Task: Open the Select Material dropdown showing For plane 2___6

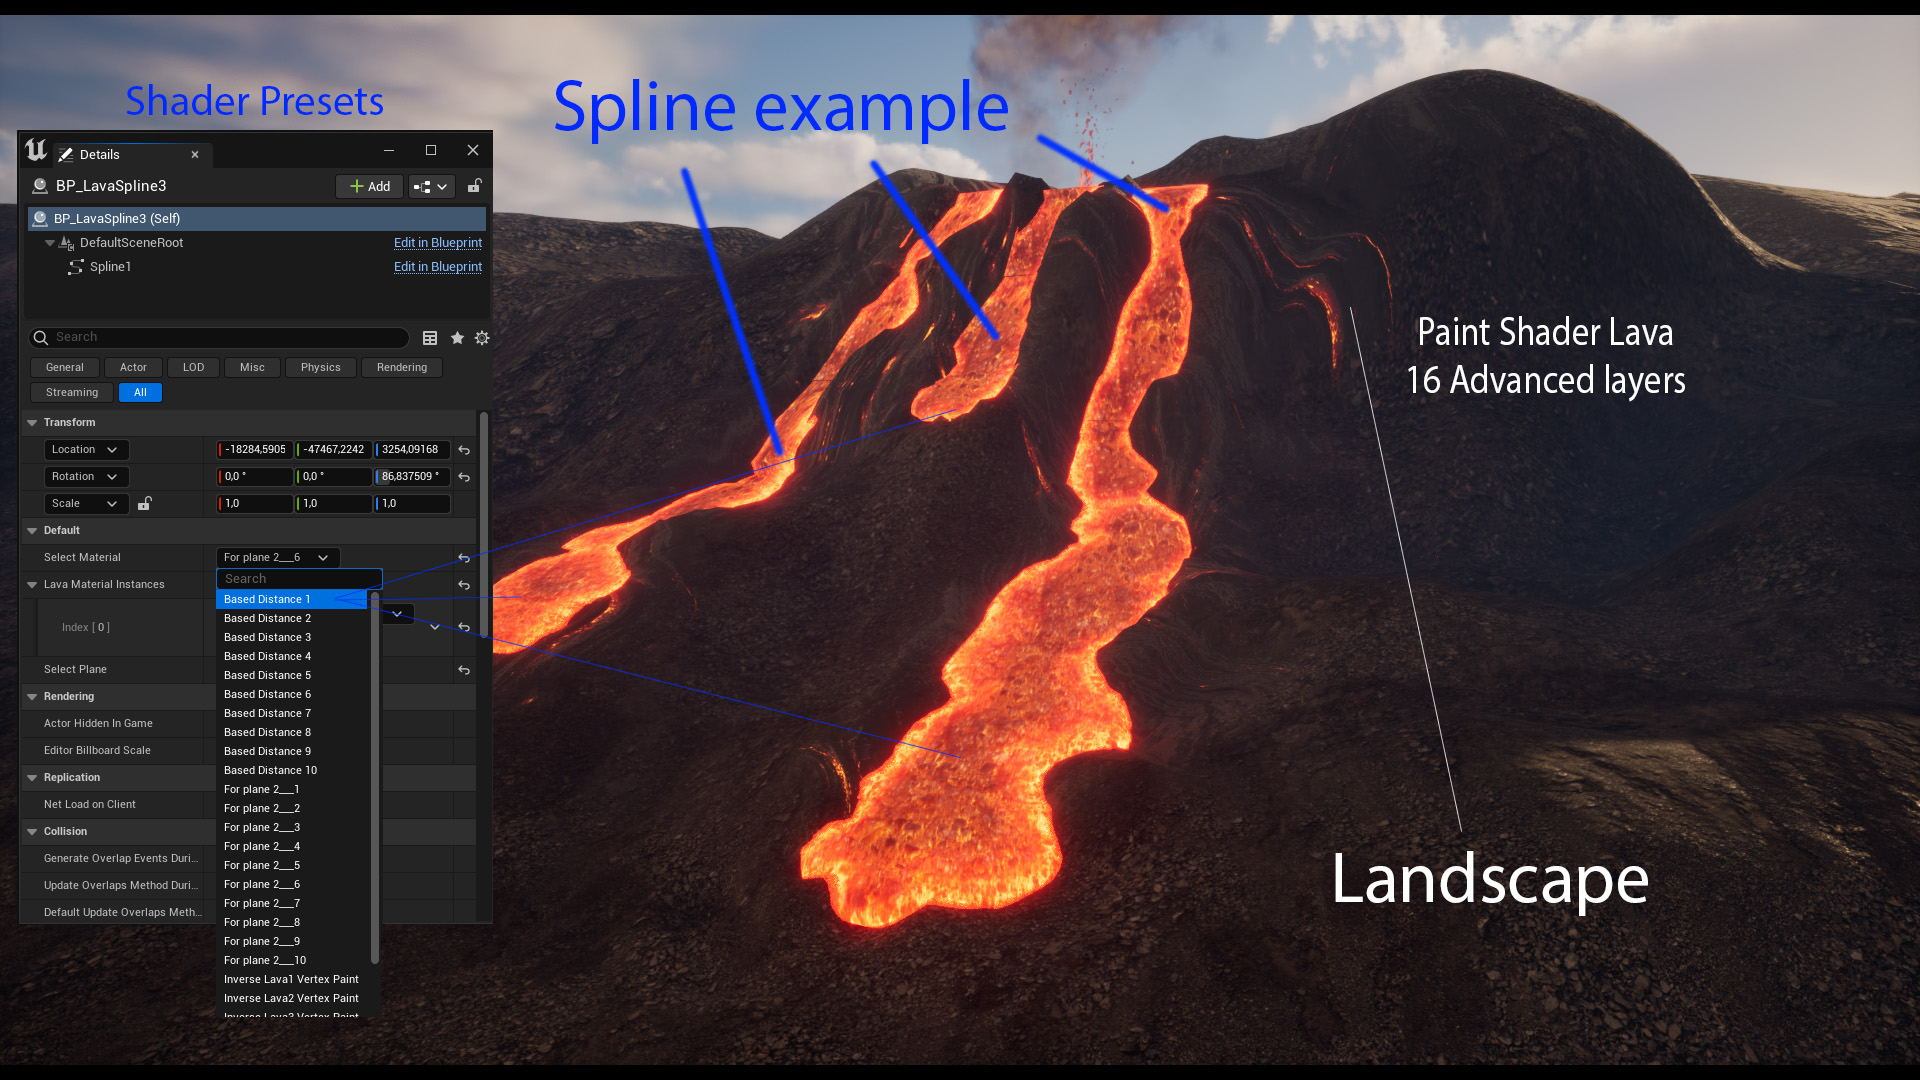Action: pyautogui.click(x=277, y=557)
